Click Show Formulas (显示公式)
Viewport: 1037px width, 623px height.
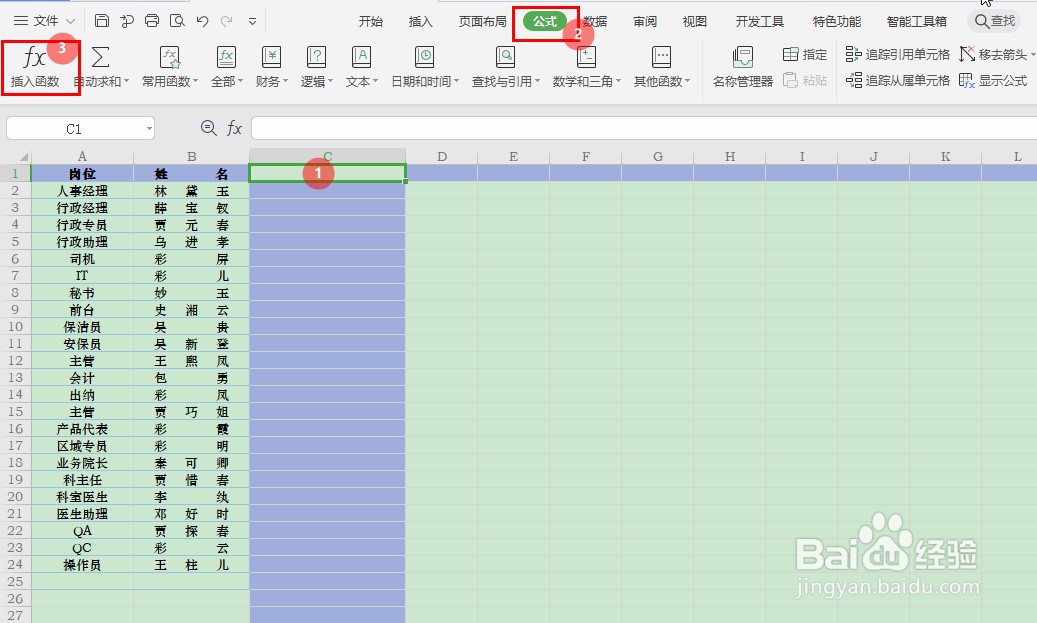pos(993,80)
